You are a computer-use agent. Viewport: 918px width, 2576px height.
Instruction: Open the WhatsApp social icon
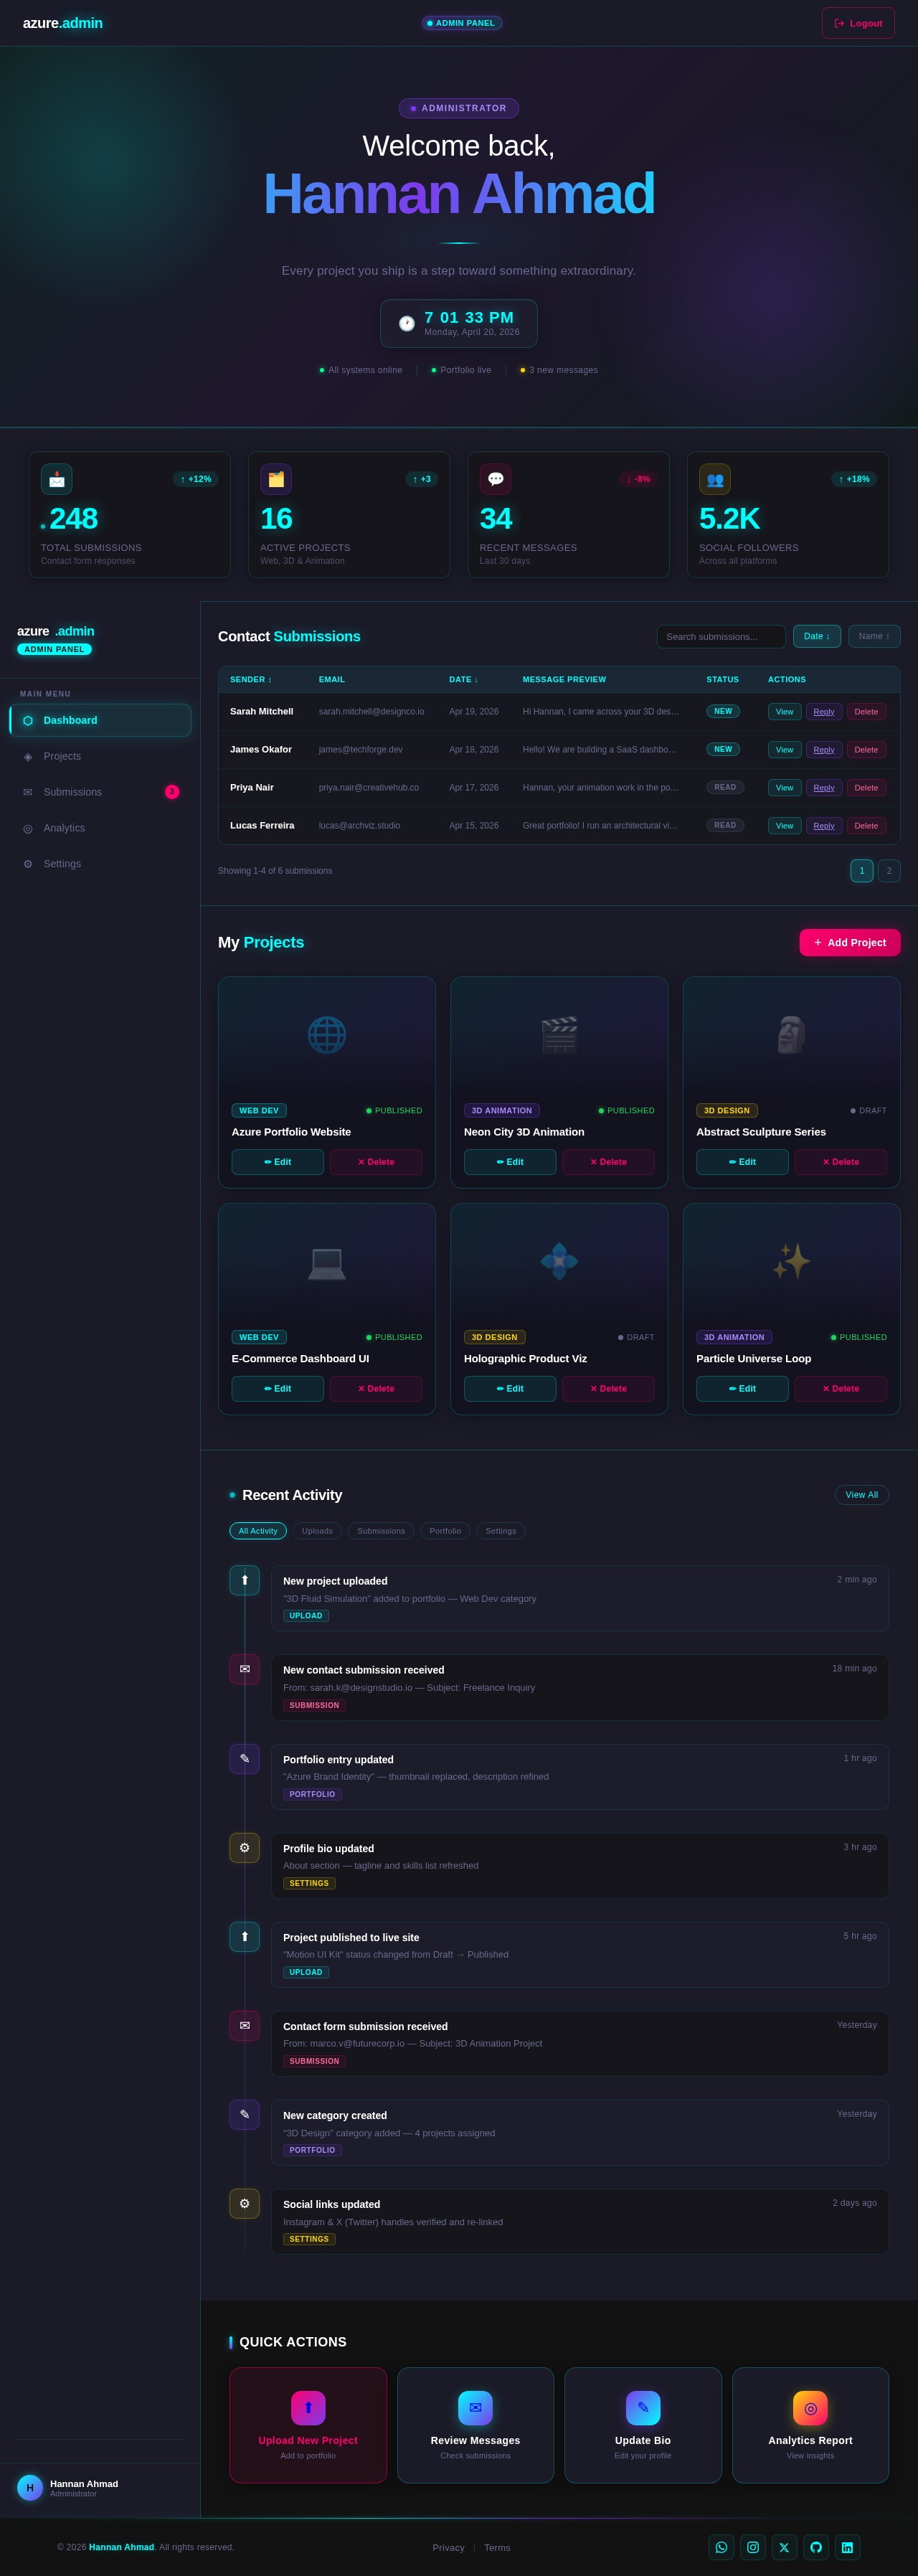click(x=721, y=2547)
